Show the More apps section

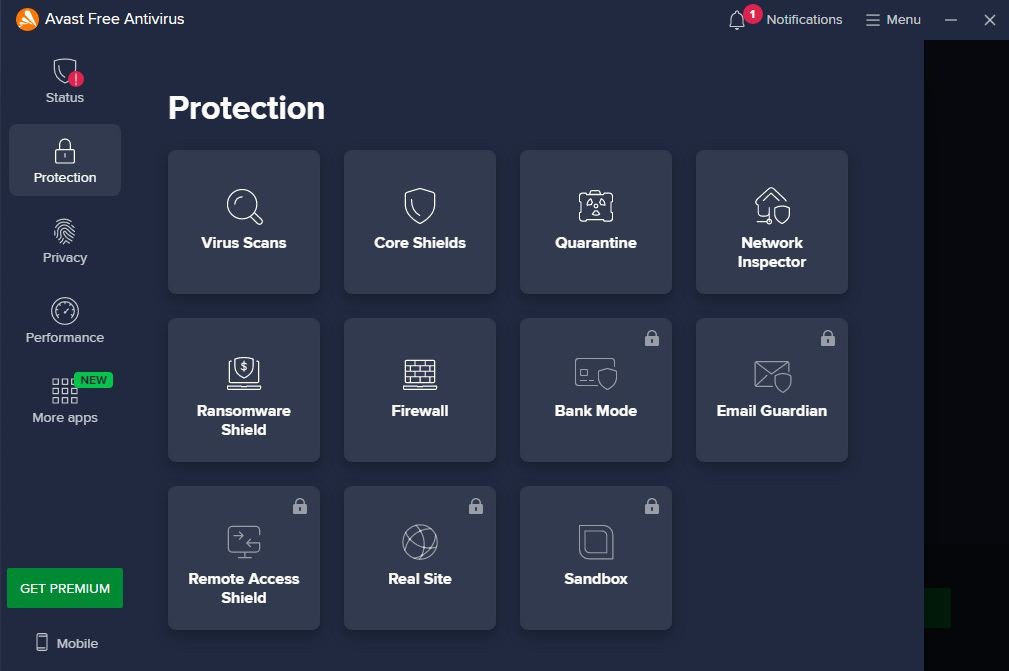click(65, 401)
